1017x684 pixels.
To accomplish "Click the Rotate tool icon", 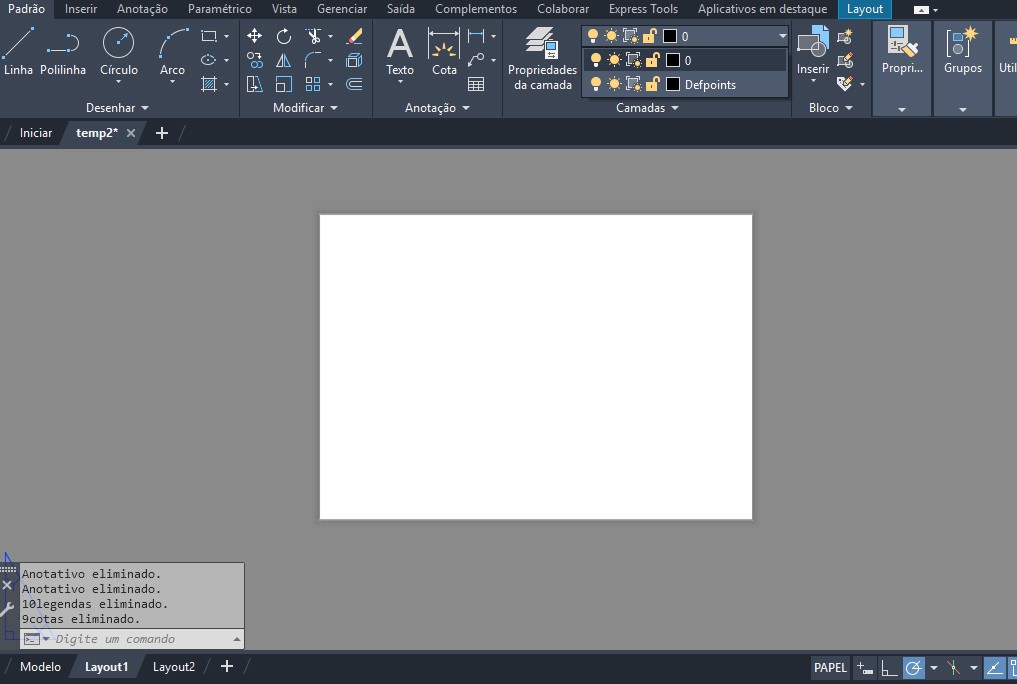I will pyautogui.click(x=284, y=36).
